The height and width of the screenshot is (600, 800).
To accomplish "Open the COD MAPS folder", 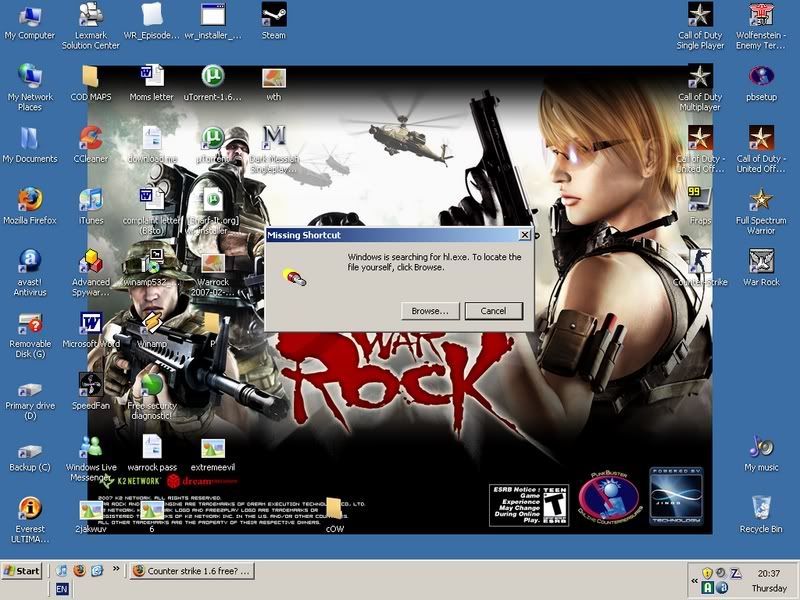I will click(90, 76).
